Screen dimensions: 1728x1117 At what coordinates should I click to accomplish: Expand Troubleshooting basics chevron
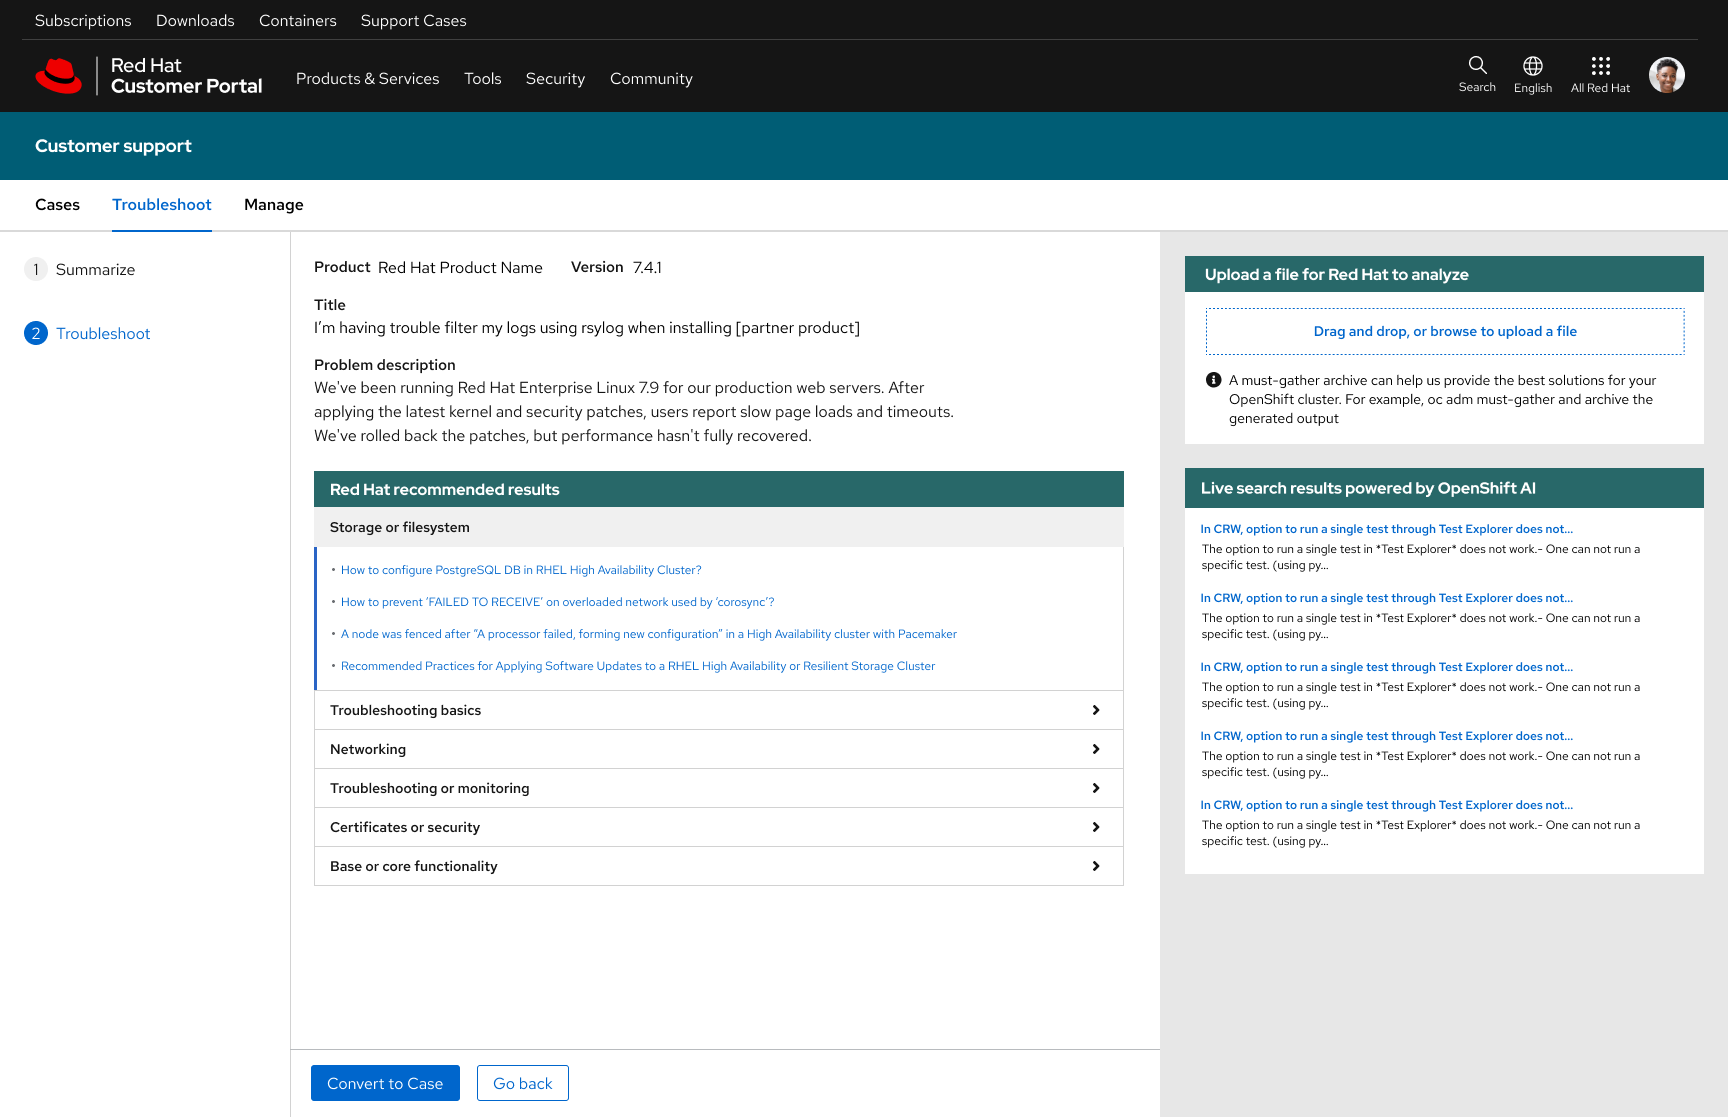[1096, 710]
